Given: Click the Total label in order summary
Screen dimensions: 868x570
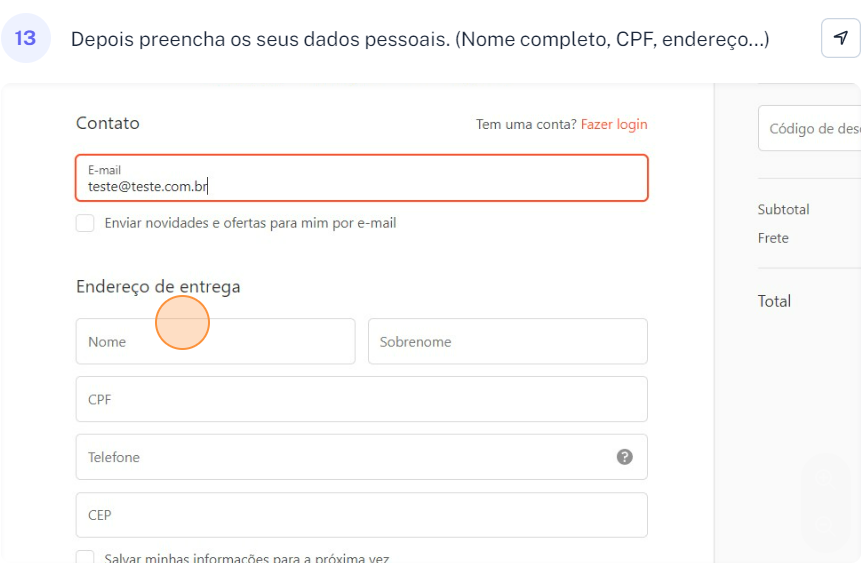Looking at the screenshot, I should click(774, 301).
